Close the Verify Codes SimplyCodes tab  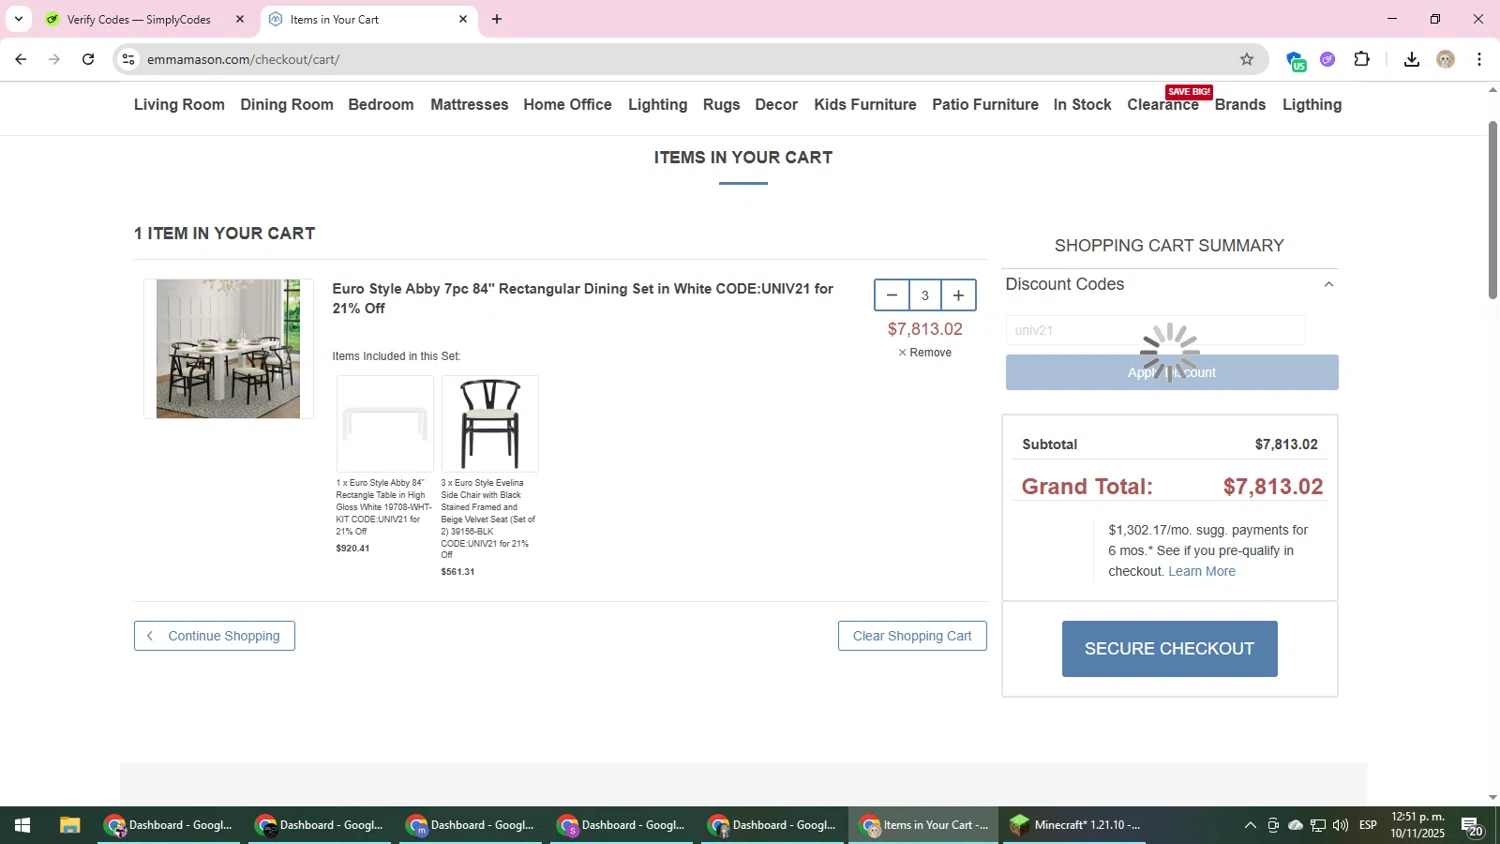pyautogui.click(x=240, y=19)
